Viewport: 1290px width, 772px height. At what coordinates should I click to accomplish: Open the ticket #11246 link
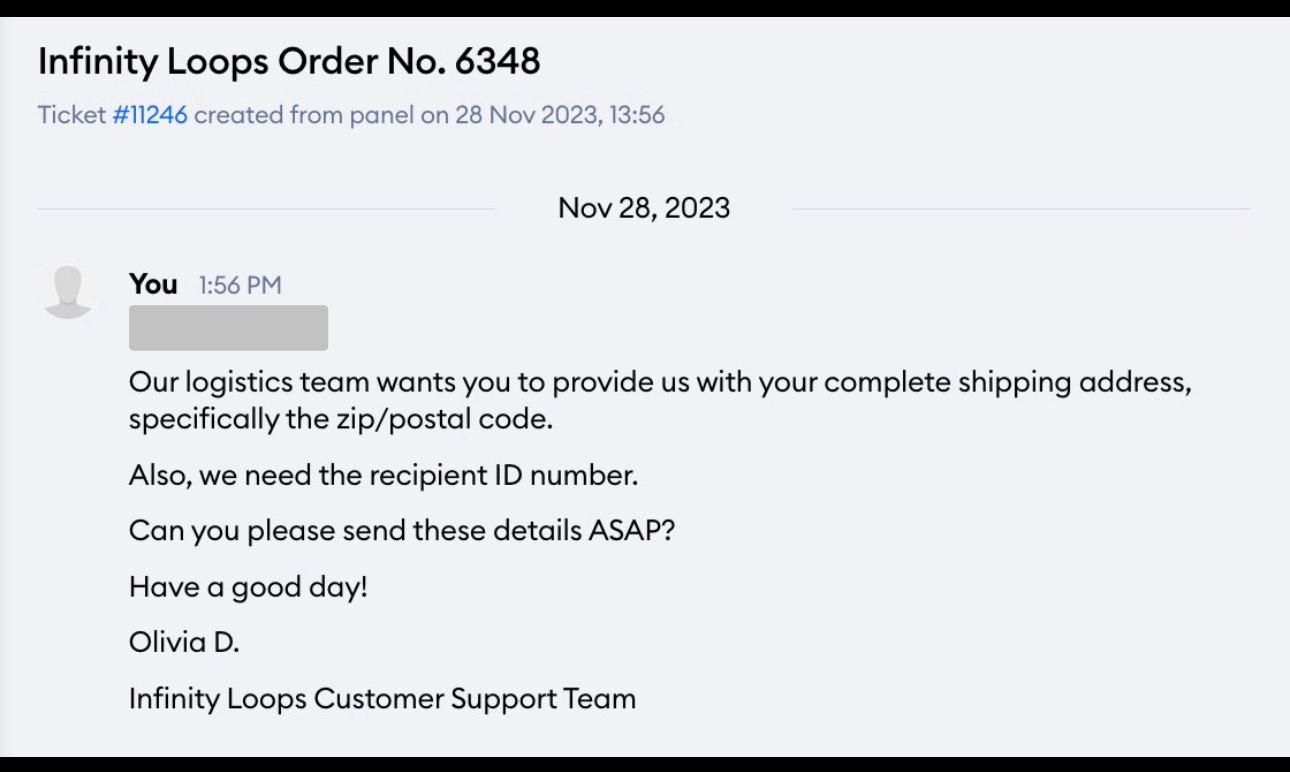(x=150, y=115)
